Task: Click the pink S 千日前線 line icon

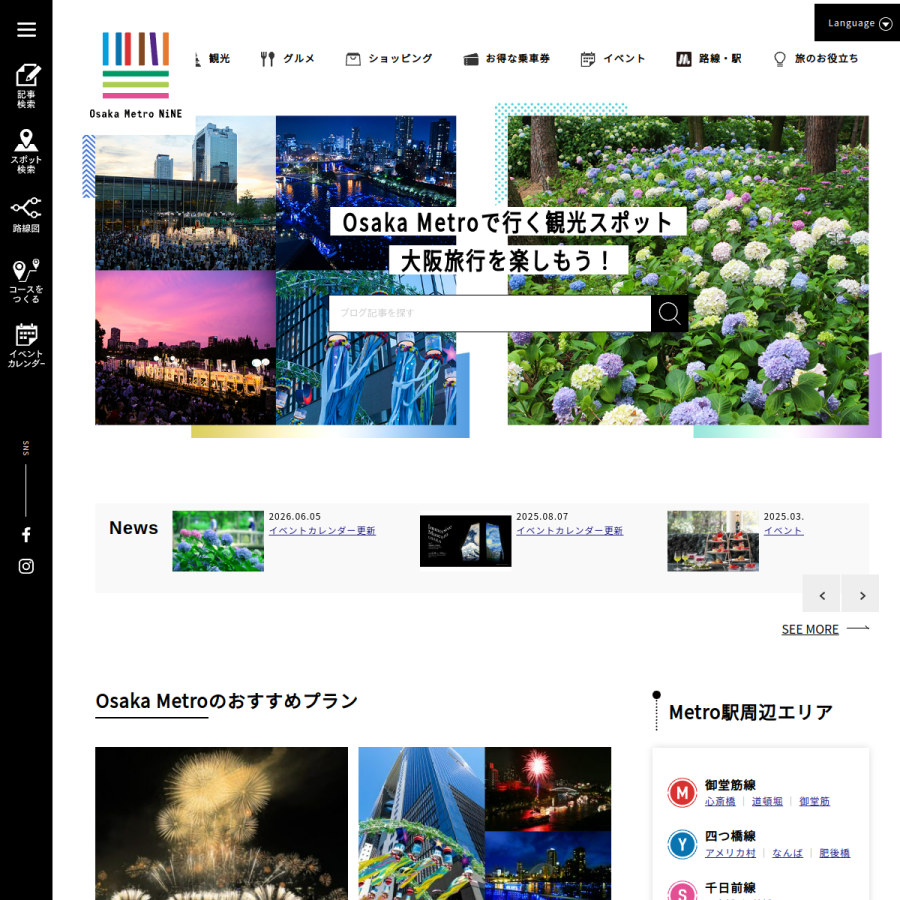Action: coord(682,891)
